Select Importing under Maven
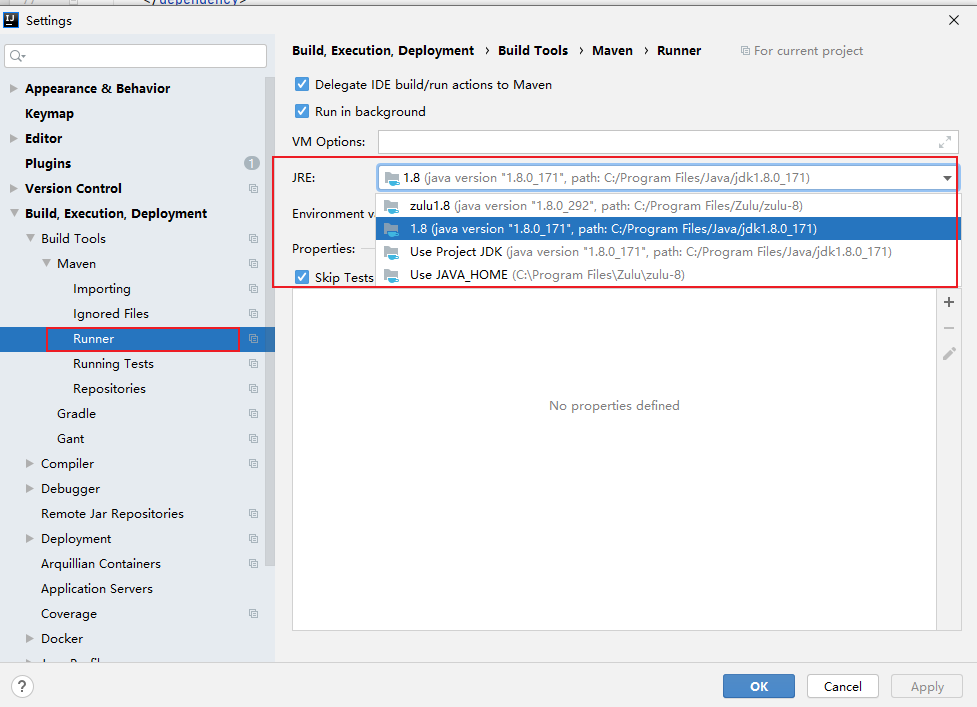The image size is (977, 707). click(x=102, y=288)
